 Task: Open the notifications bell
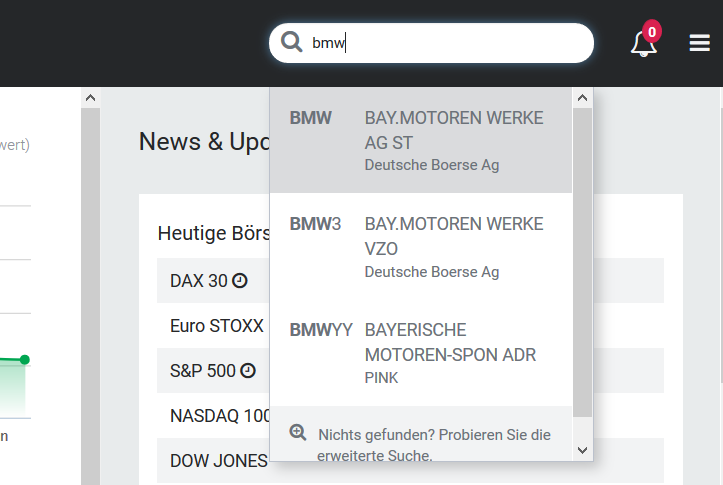(643, 45)
